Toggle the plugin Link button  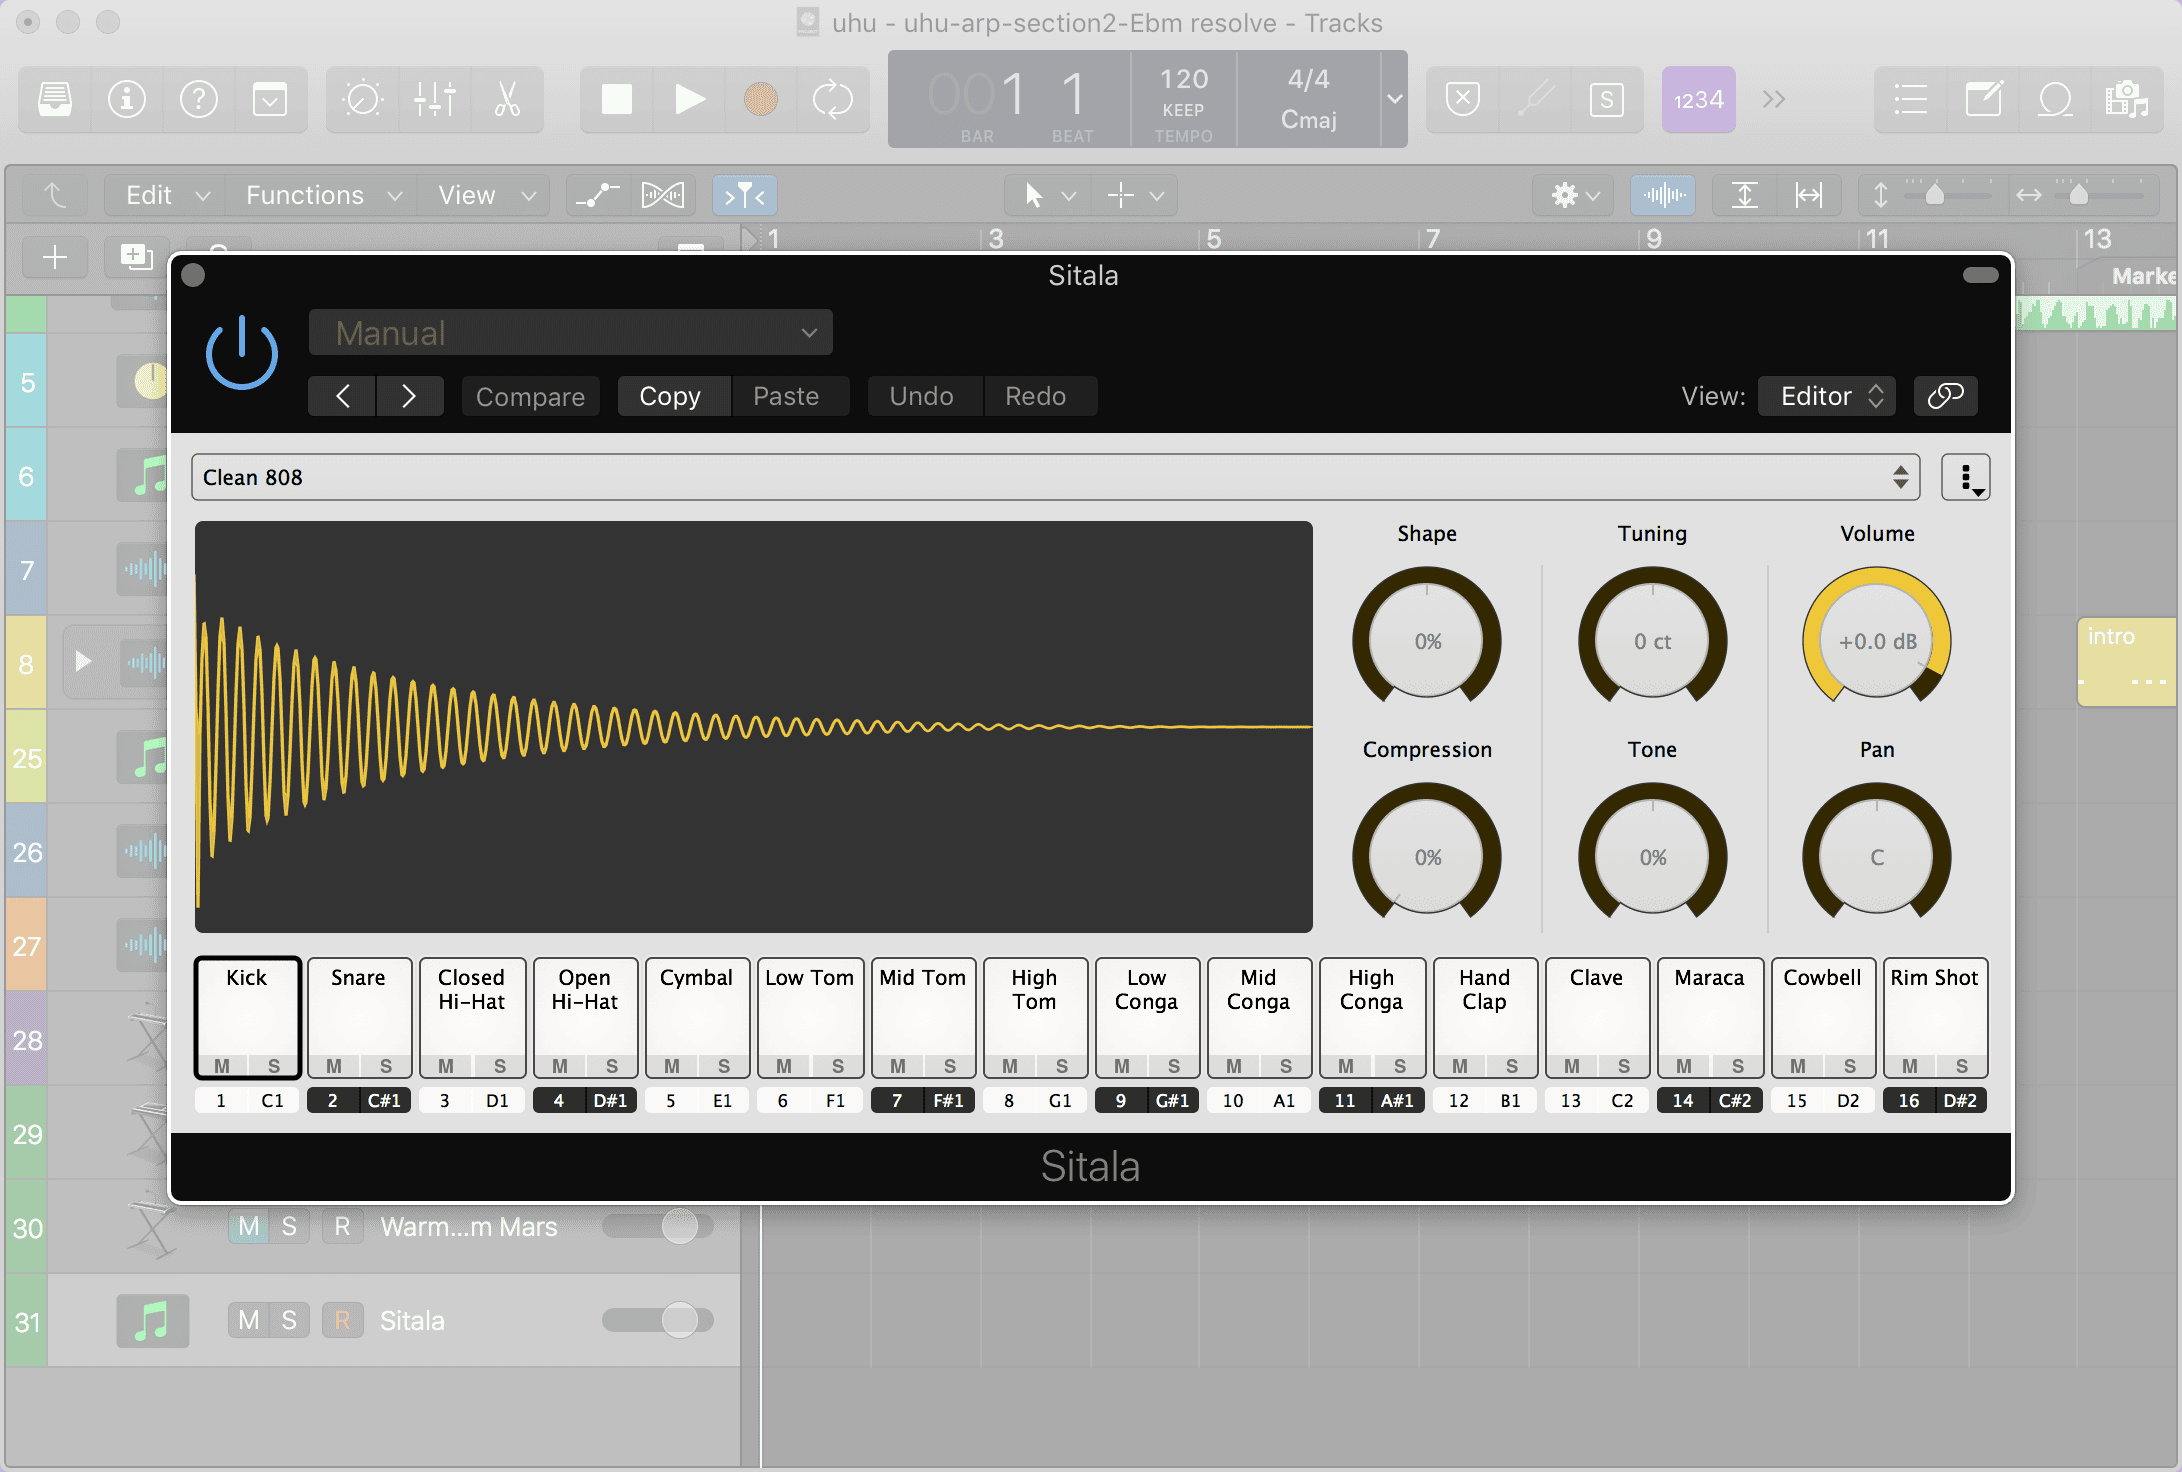pyautogui.click(x=1945, y=396)
